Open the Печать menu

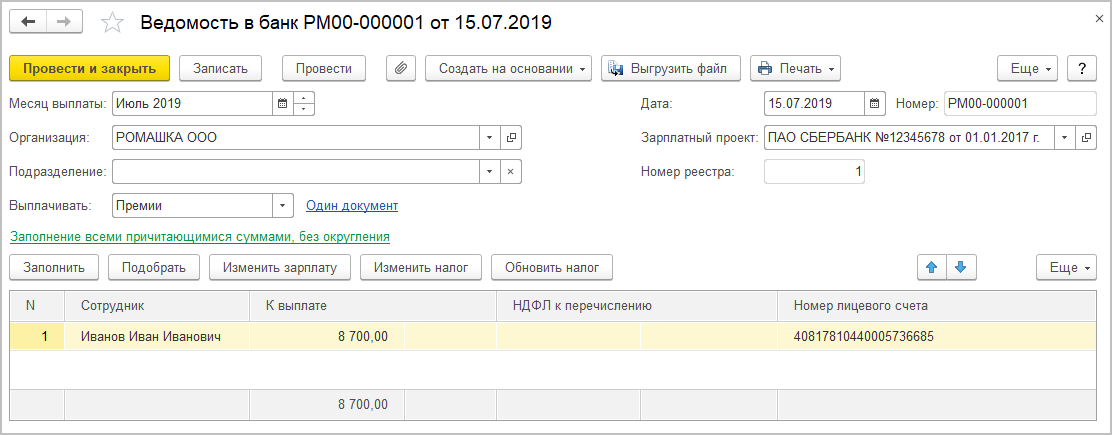(x=795, y=68)
